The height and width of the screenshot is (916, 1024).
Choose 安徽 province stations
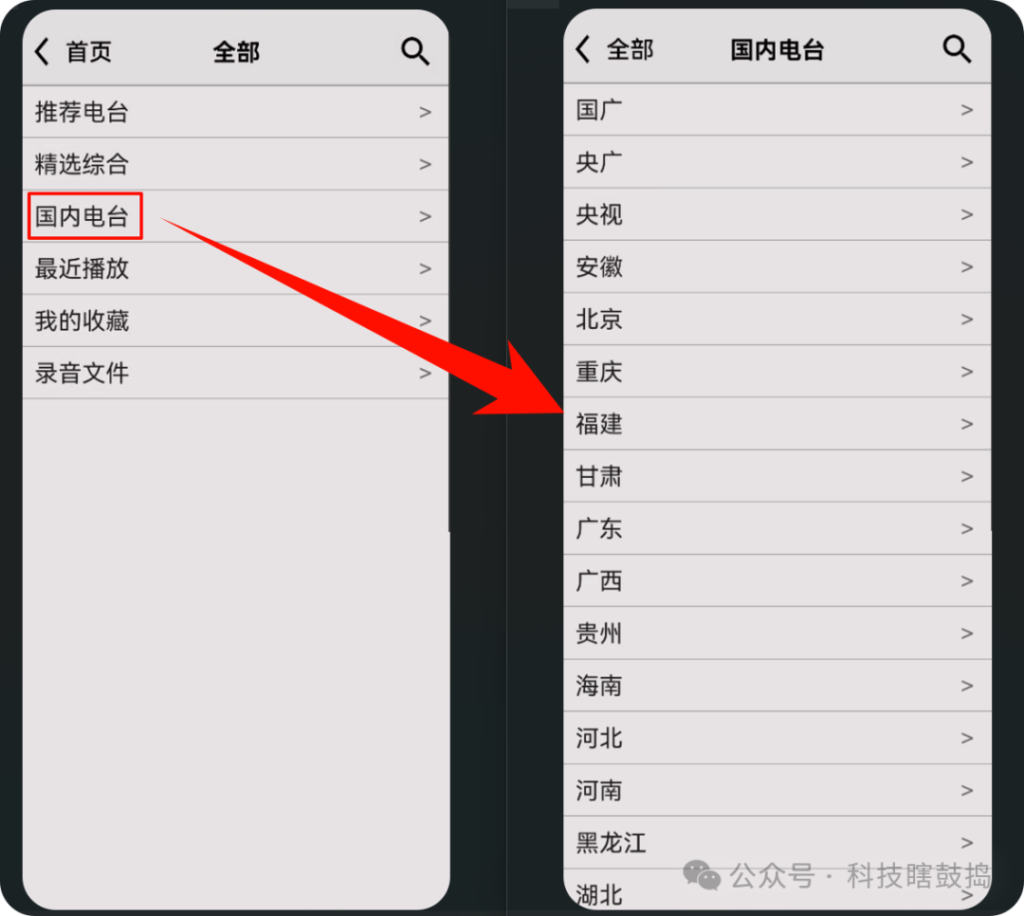(x=777, y=266)
